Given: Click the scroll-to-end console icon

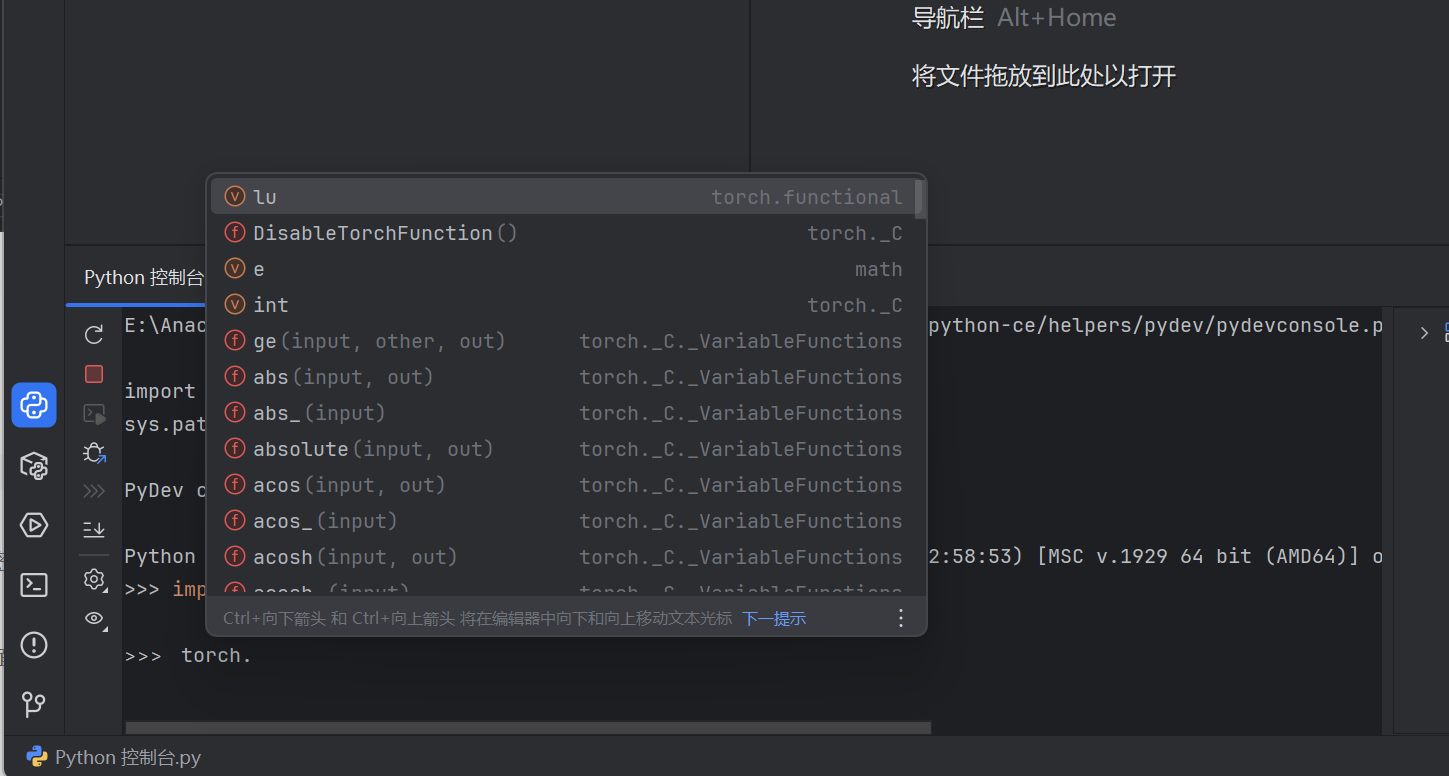Looking at the screenshot, I should 93,528.
